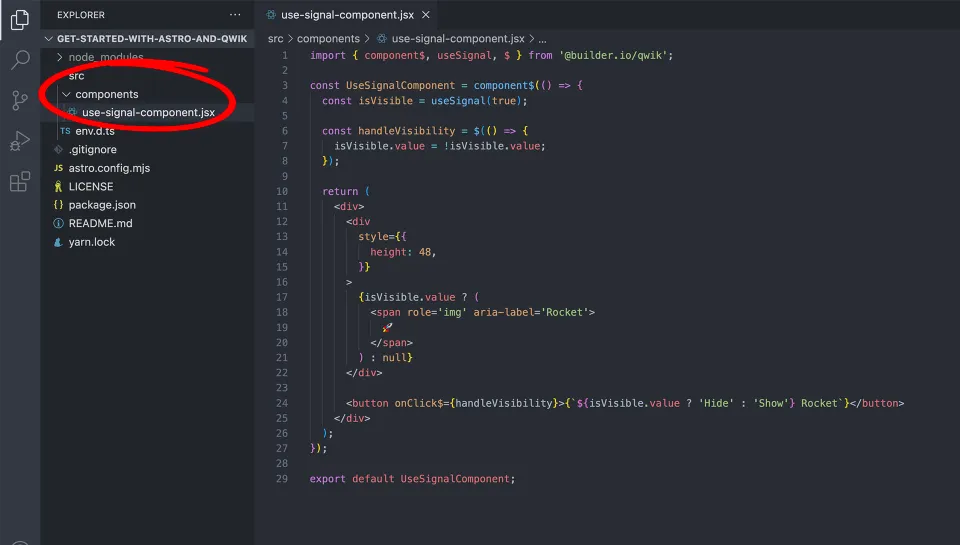Screen dimensions: 960x545
Task: Click 'onClick$={handleVisibility}' on line 24
Action: (476, 403)
